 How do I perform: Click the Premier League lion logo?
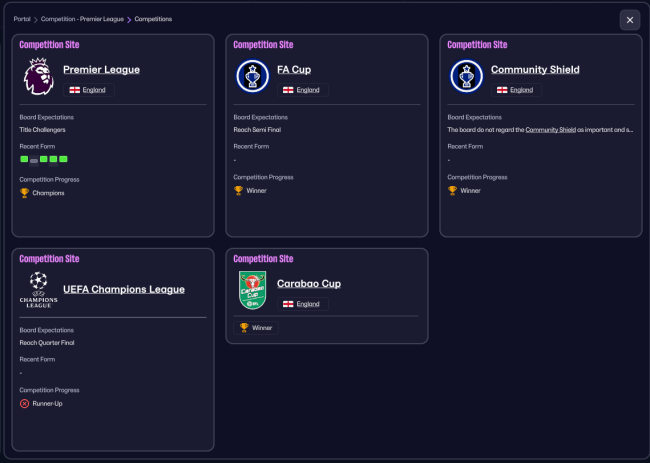(37, 77)
